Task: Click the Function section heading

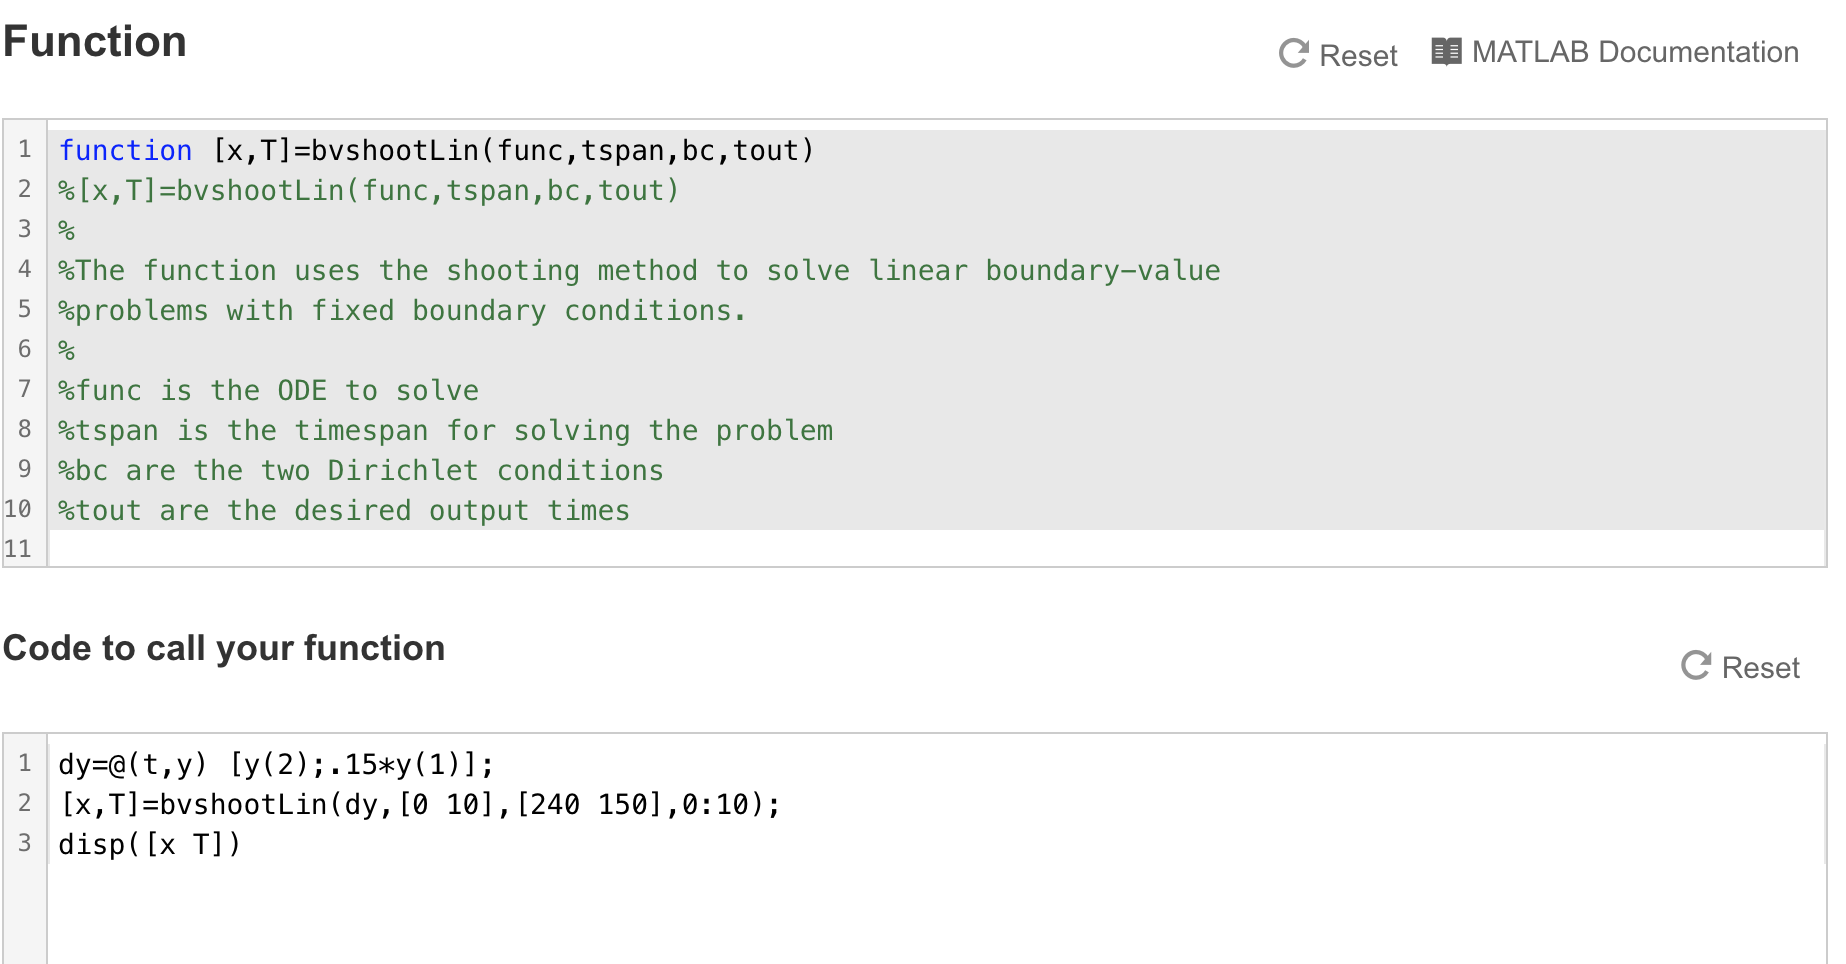Action: tap(95, 41)
